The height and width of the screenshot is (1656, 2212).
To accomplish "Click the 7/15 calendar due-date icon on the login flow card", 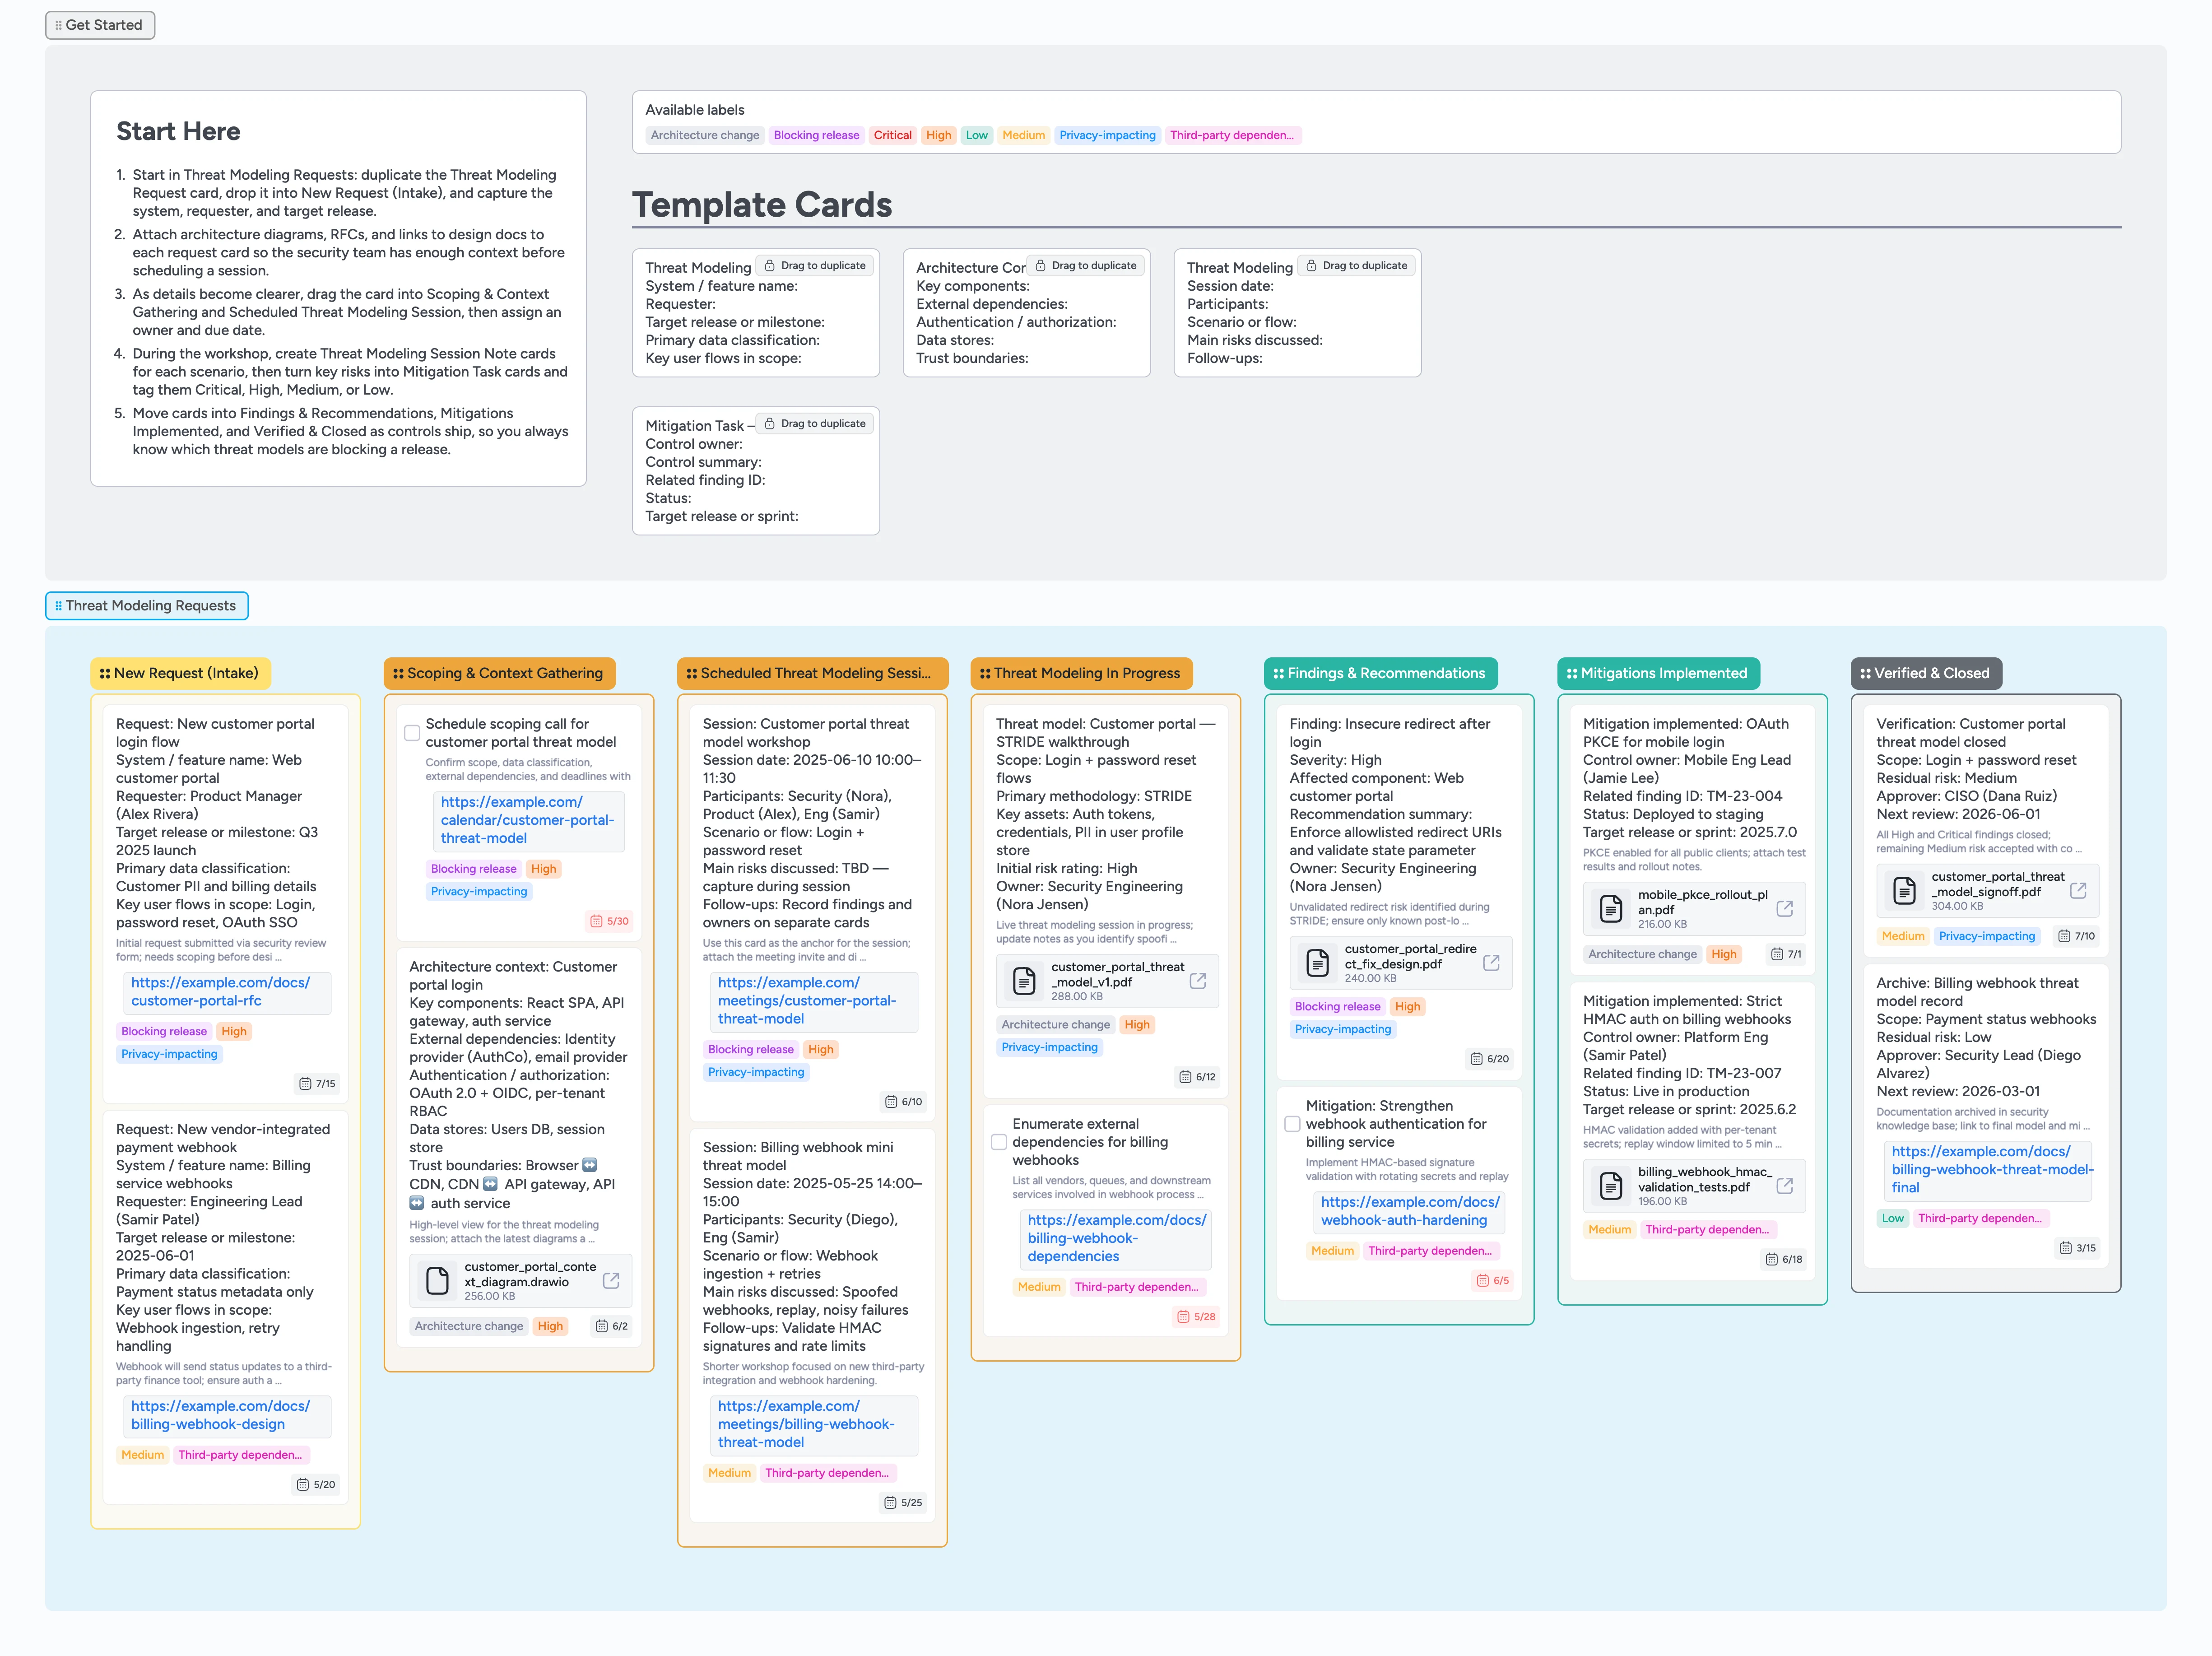I will click(x=306, y=1083).
